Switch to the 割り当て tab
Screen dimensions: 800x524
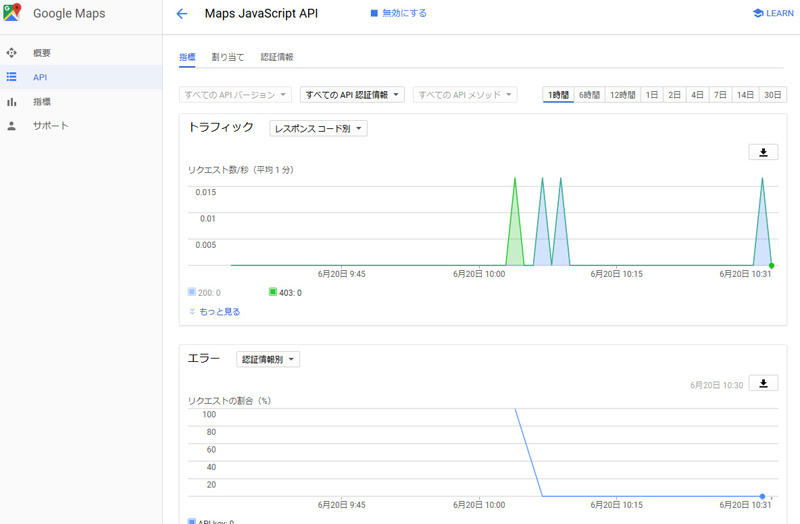click(228, 57)
